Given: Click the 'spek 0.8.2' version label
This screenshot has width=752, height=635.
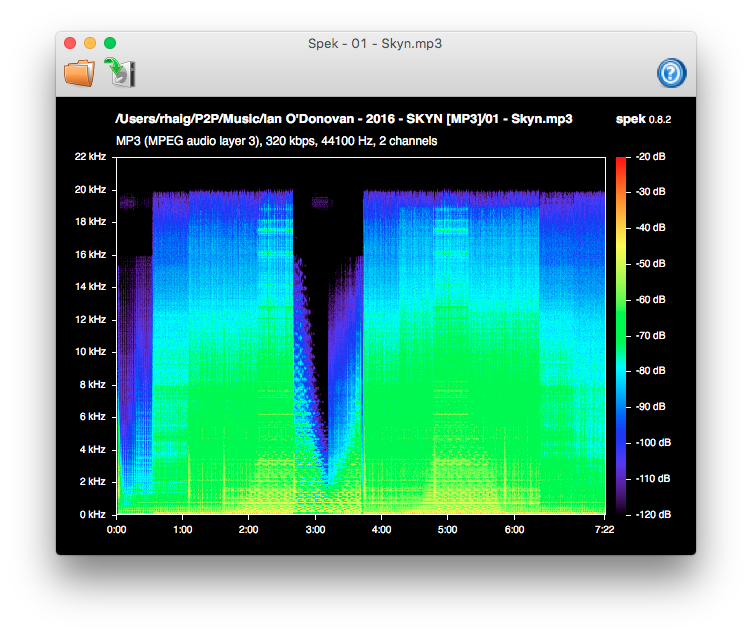Looking at the screenshot, I should [x=644, y=119].
